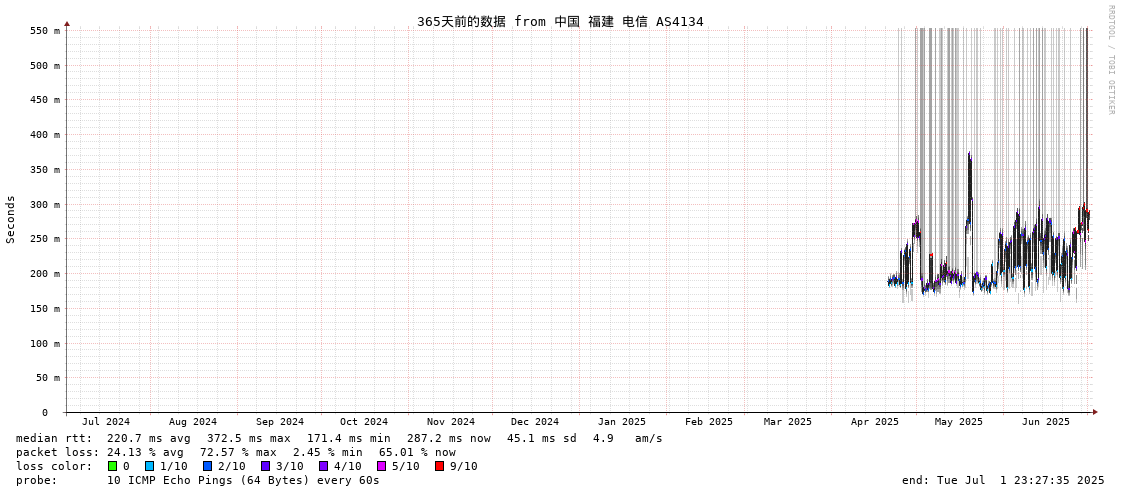Click the '287.2 ms now' rtt value
The width and height of the screenshot is (1121, 494).
[449, 438]
